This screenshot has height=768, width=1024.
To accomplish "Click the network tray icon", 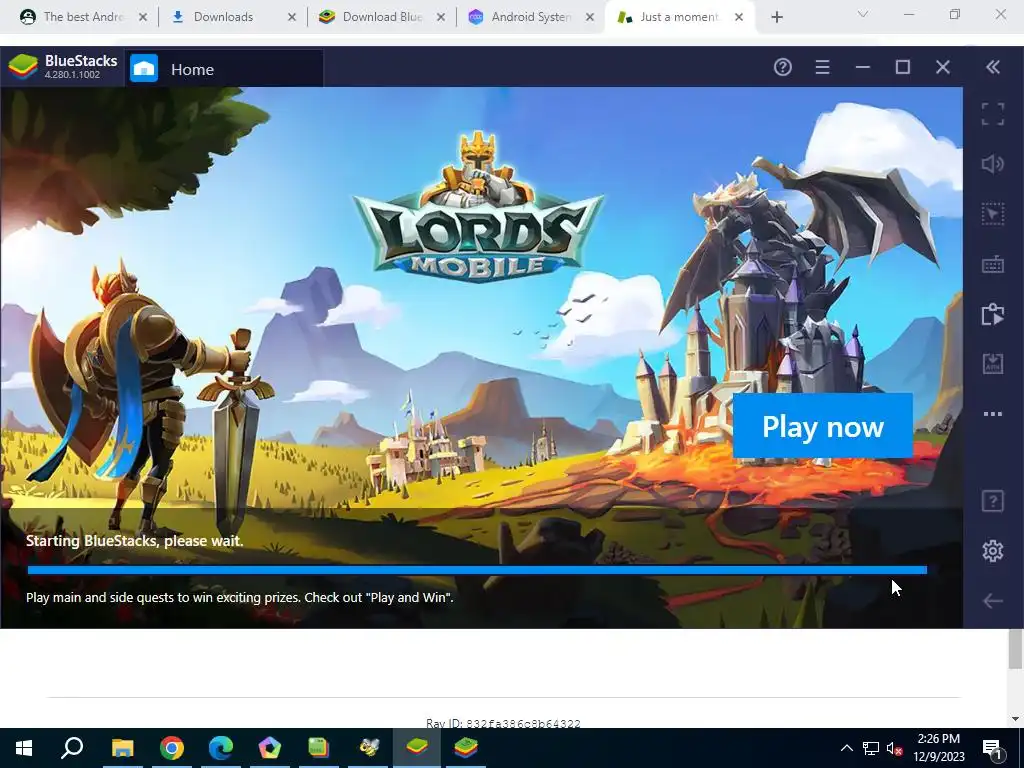I will (871, 748).
